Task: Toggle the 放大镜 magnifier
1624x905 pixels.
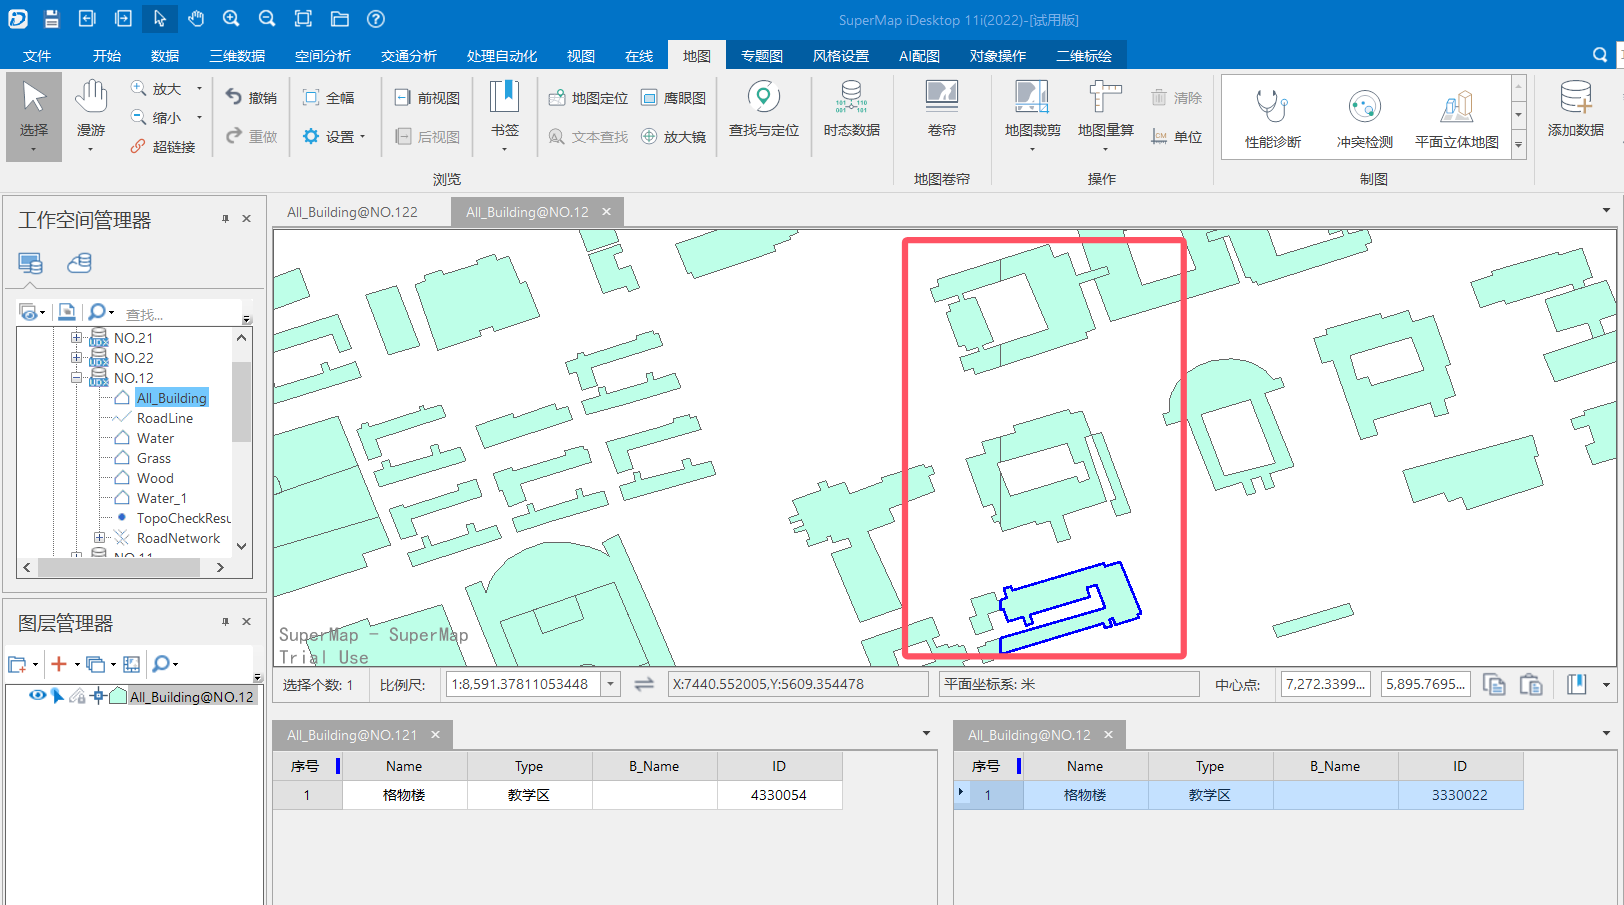Action: [x=673, y=137]
